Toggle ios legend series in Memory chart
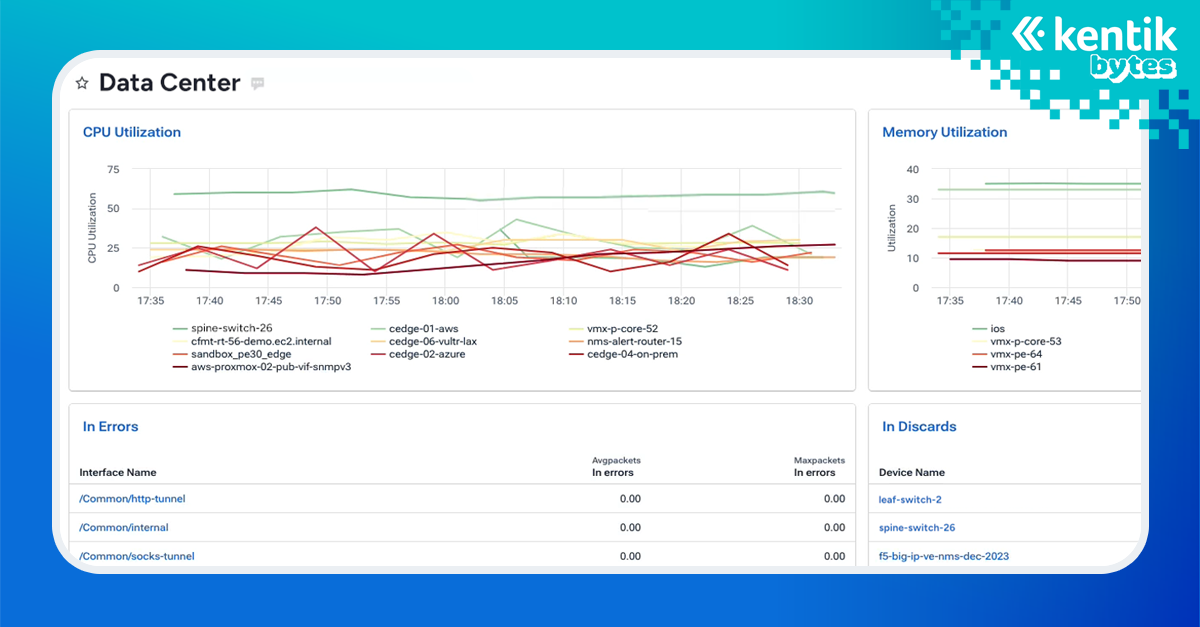This screenshot has height=627, width=1200. click(x=987, y=328)
